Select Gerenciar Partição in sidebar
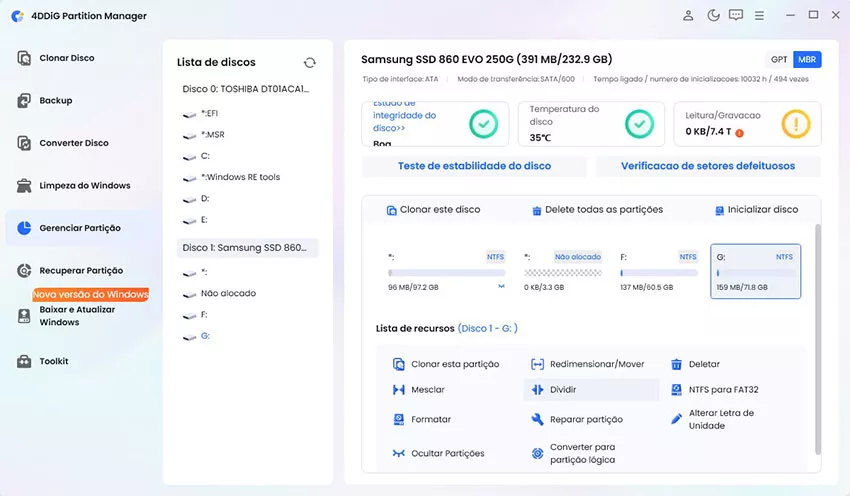Image resolution: width=850 pixels, height=496 pixels. 80,228
